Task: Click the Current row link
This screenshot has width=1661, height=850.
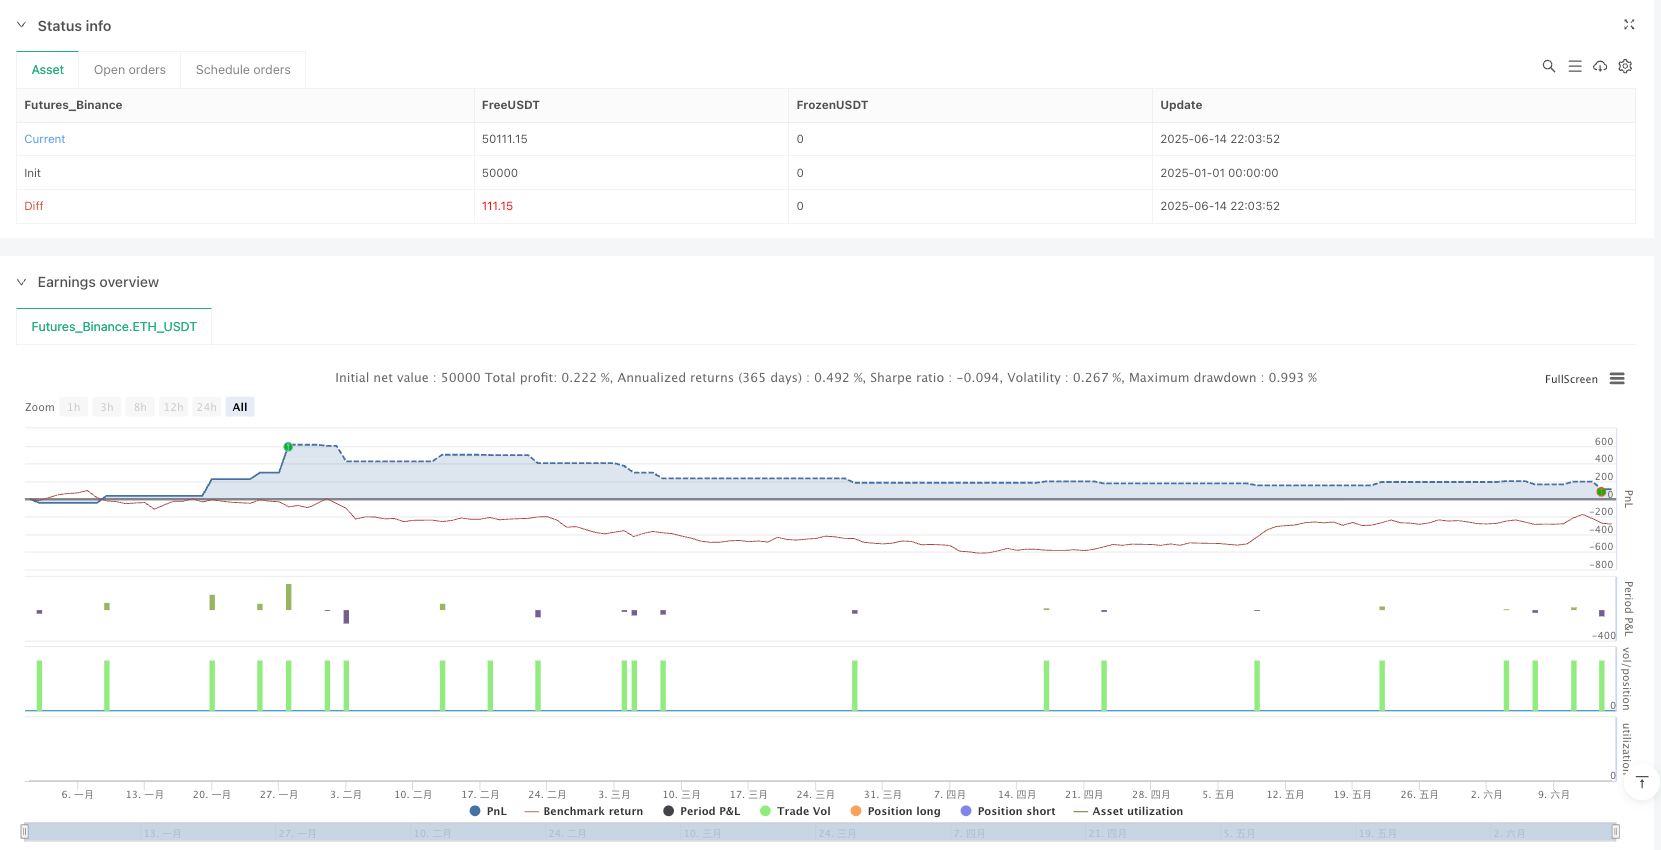Action: [45, 139]
